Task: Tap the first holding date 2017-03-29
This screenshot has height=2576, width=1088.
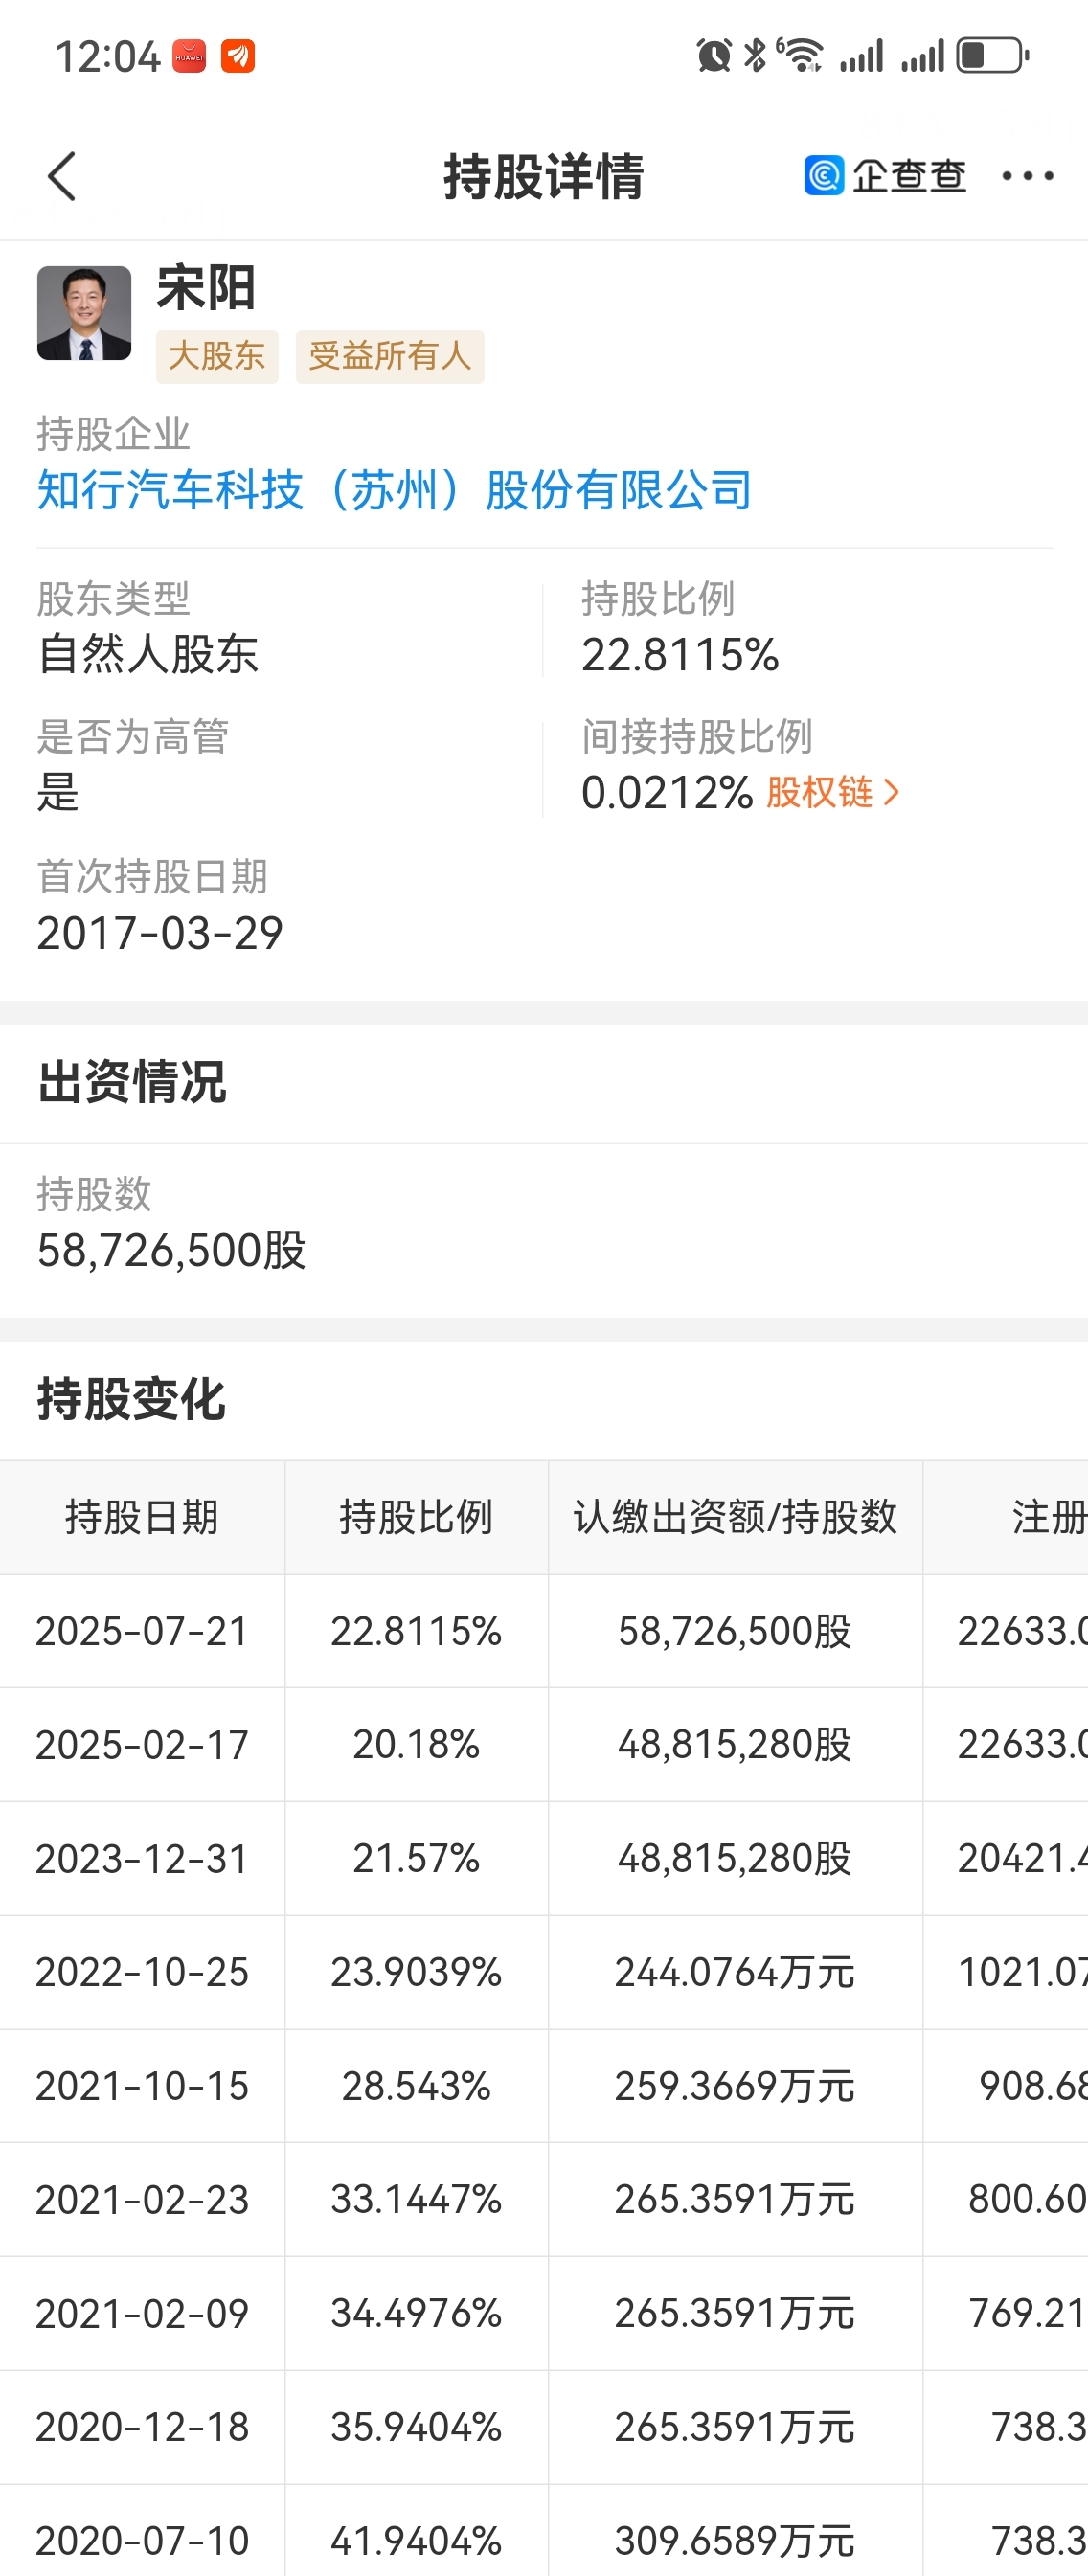Action: pos(160,933)
